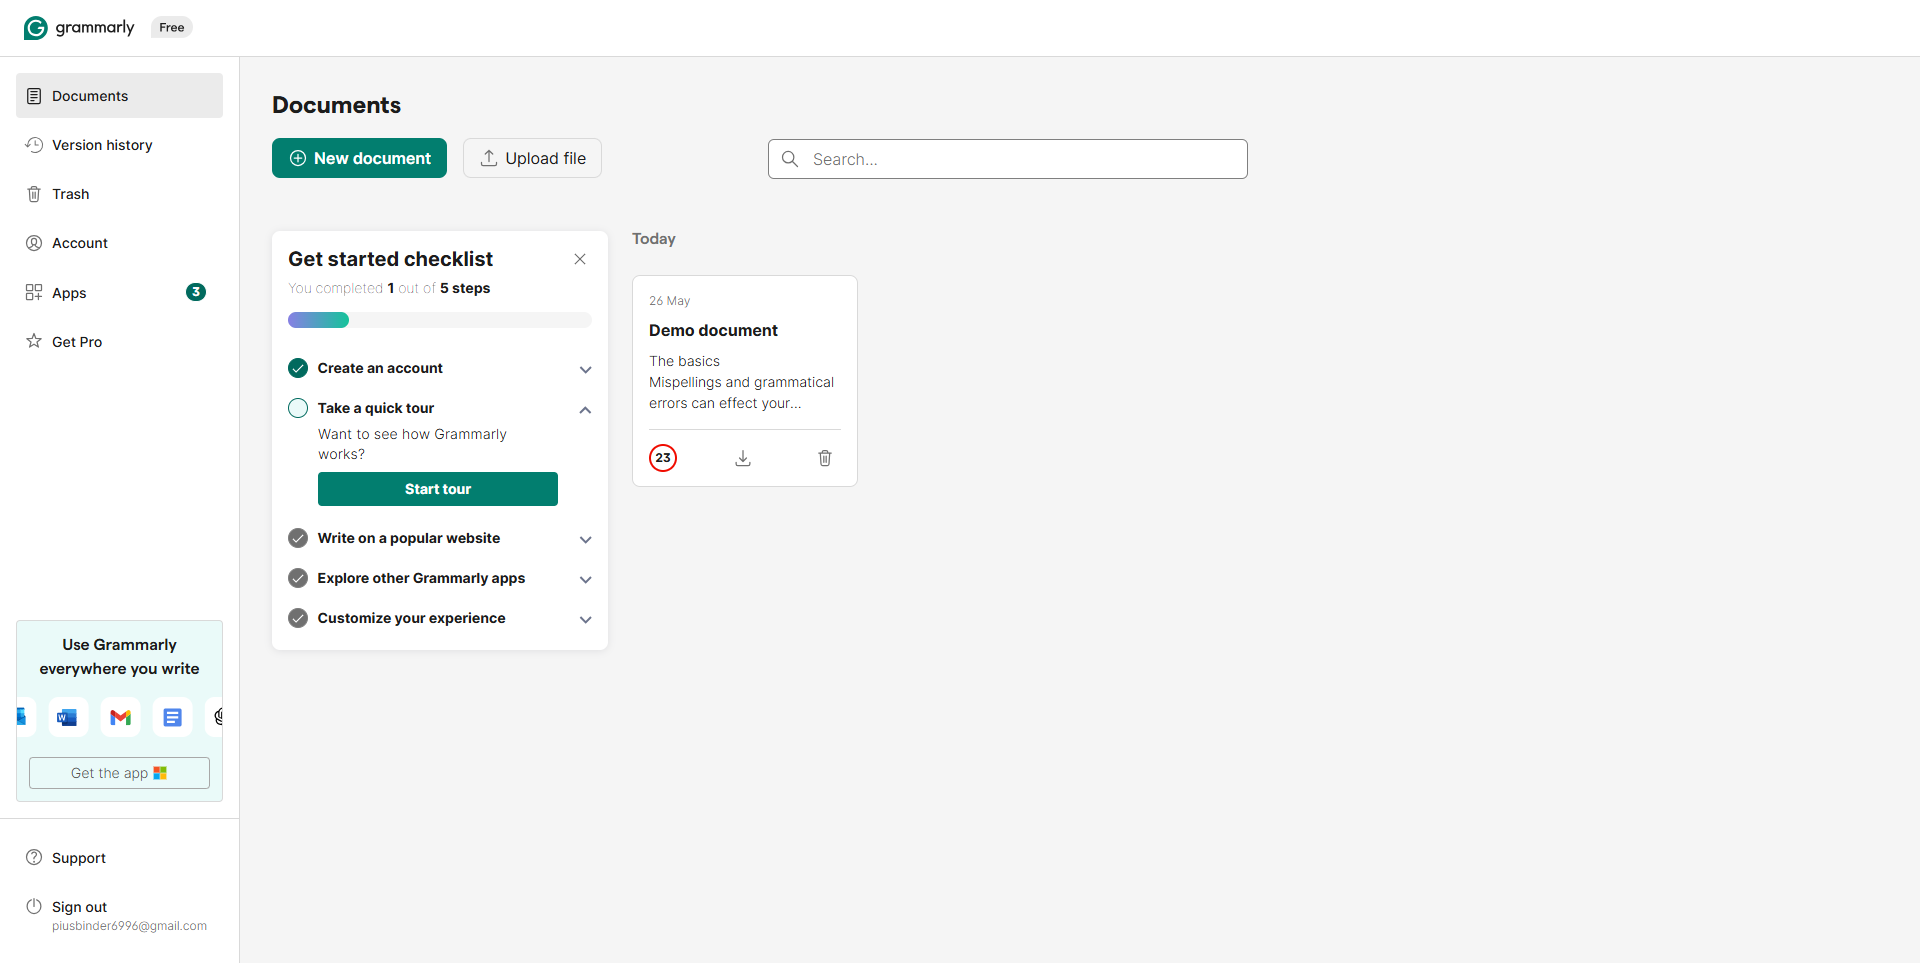The width and height of the screenshot is (1920, 963).
Task: Click the Get the app button
Action: [119, 773]
